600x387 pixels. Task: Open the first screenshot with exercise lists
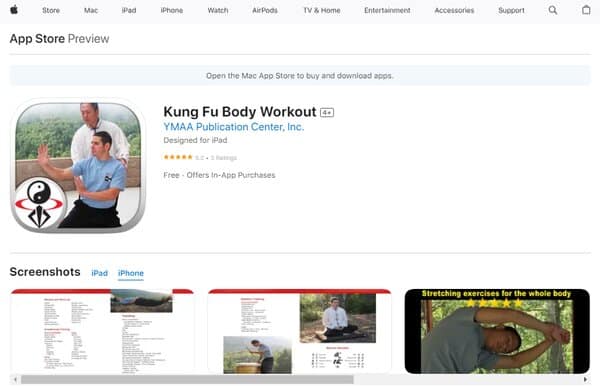[102, 331]
